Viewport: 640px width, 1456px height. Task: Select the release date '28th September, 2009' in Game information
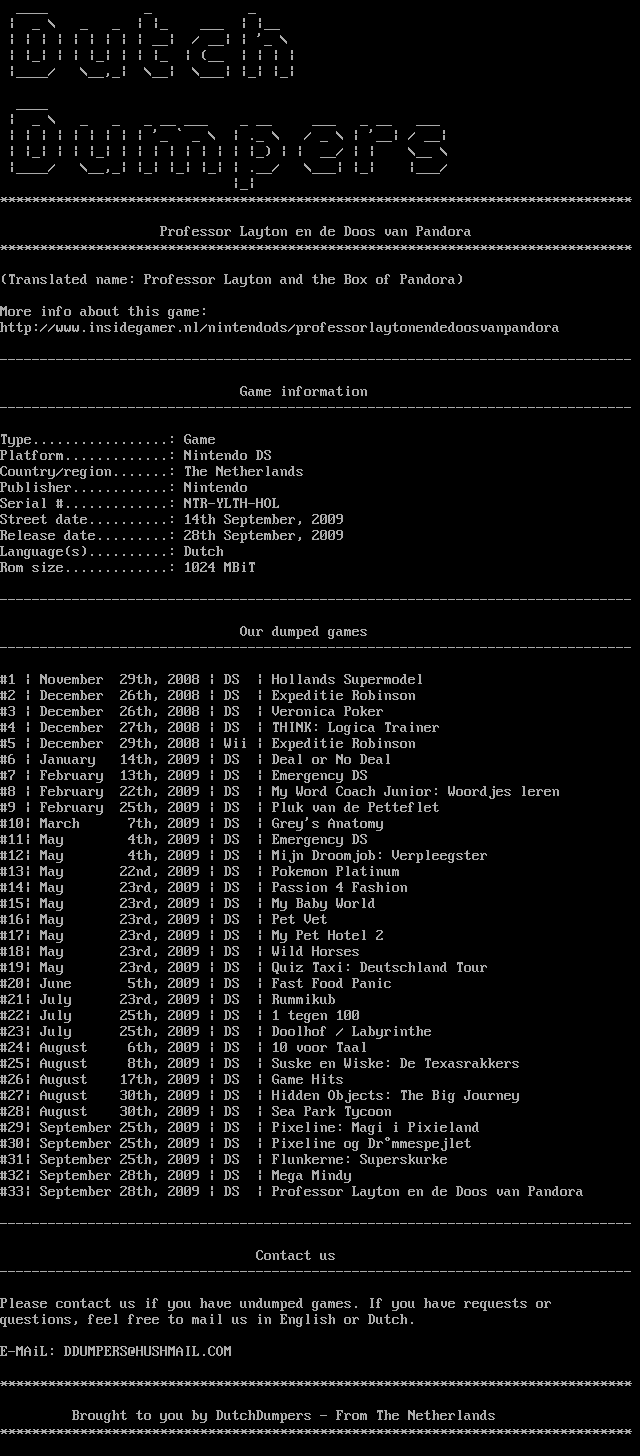263,536
